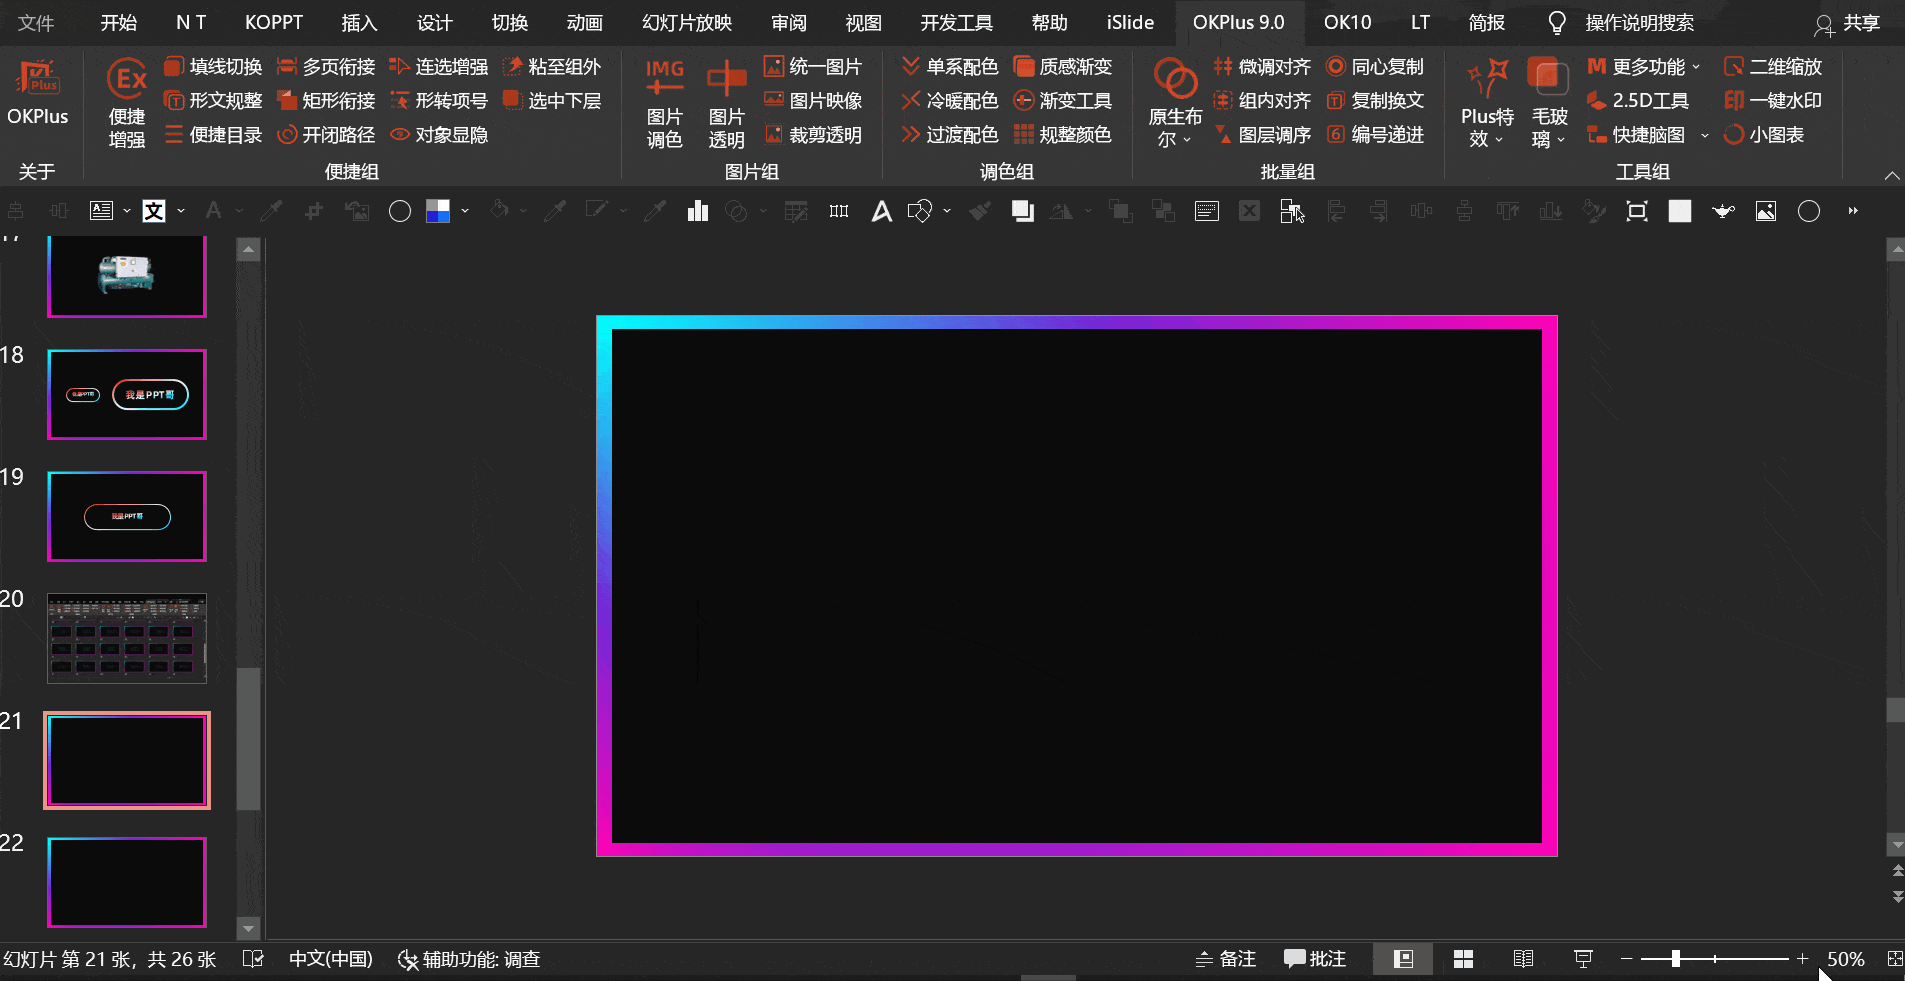Screen dimensions: 1905x981
Task: Open 质感渐变 tool
Action: coord(1063,67)
